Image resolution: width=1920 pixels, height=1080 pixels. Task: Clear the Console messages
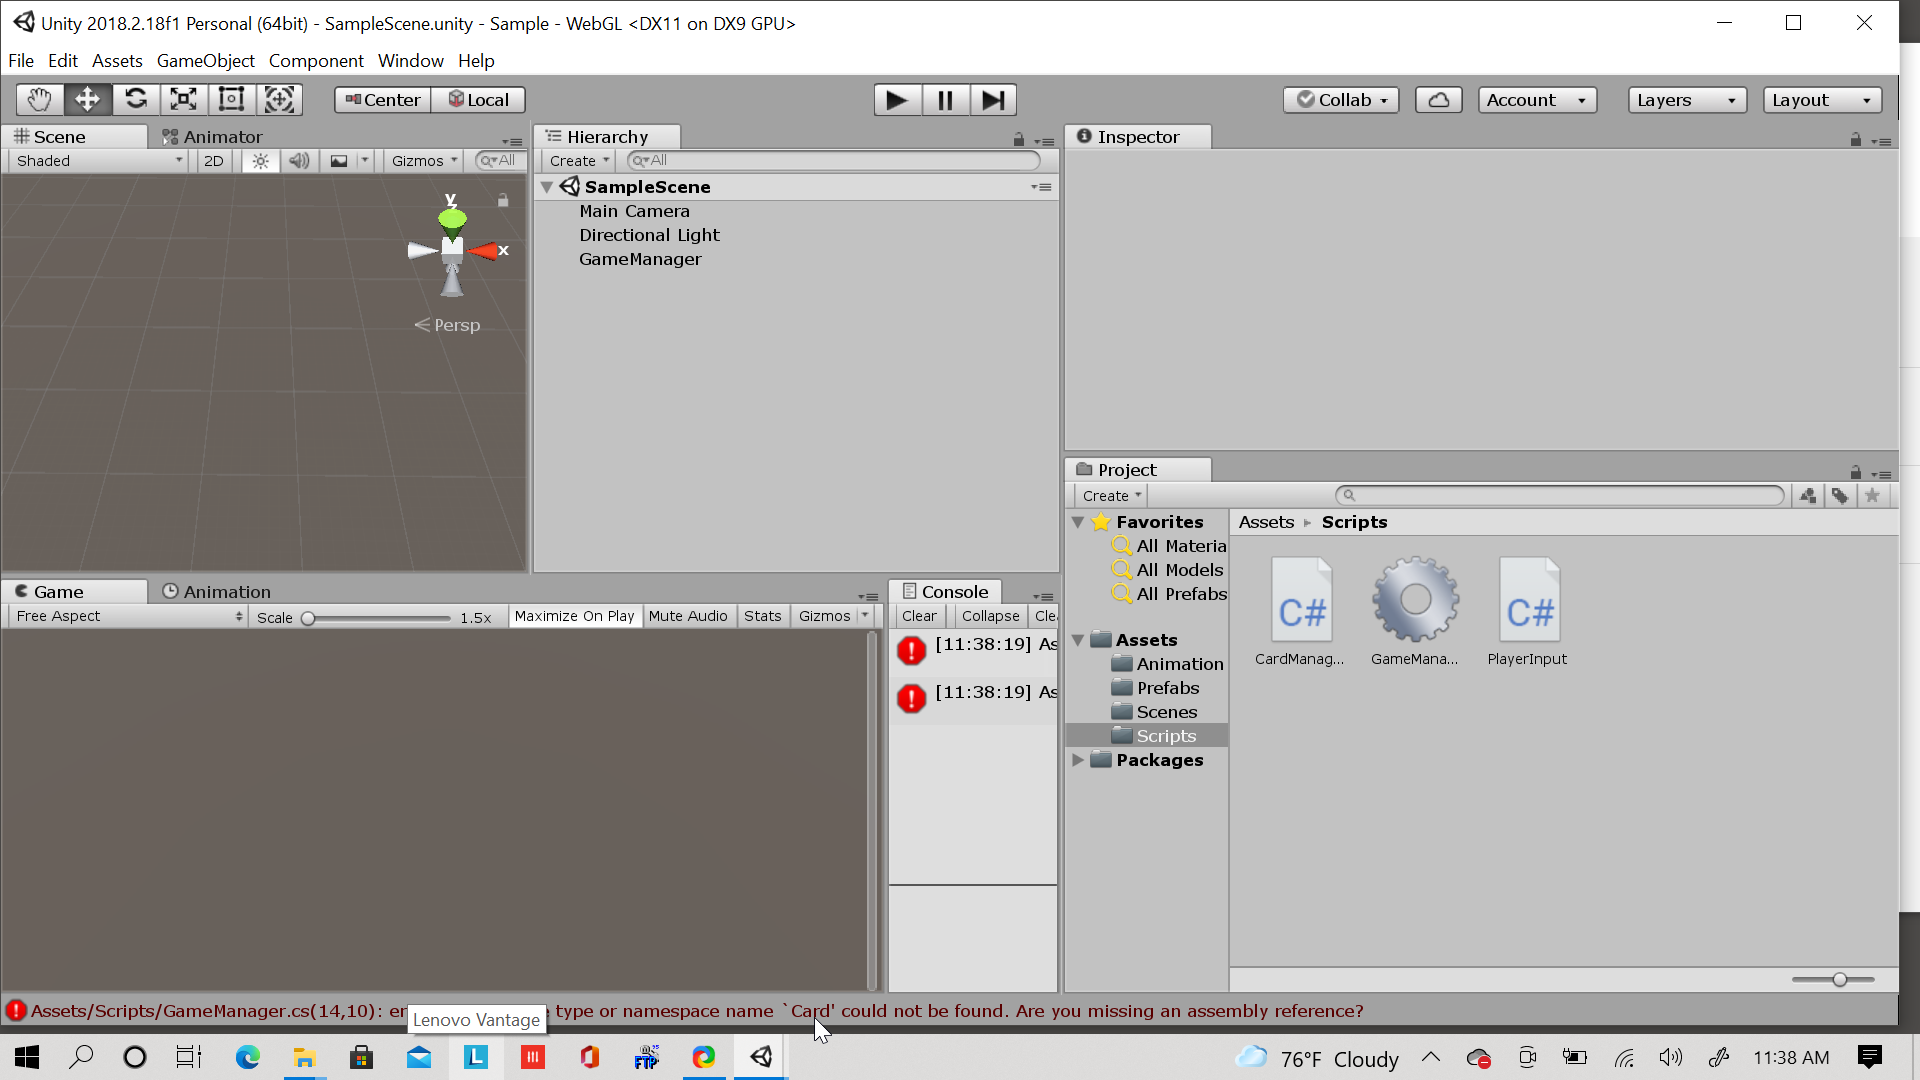(x=919, y=616)
